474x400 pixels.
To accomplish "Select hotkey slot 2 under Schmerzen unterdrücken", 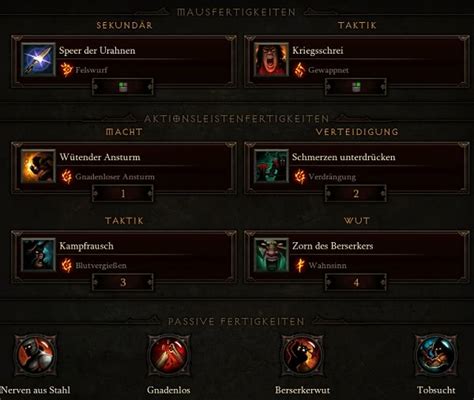I will pos(356,194).
